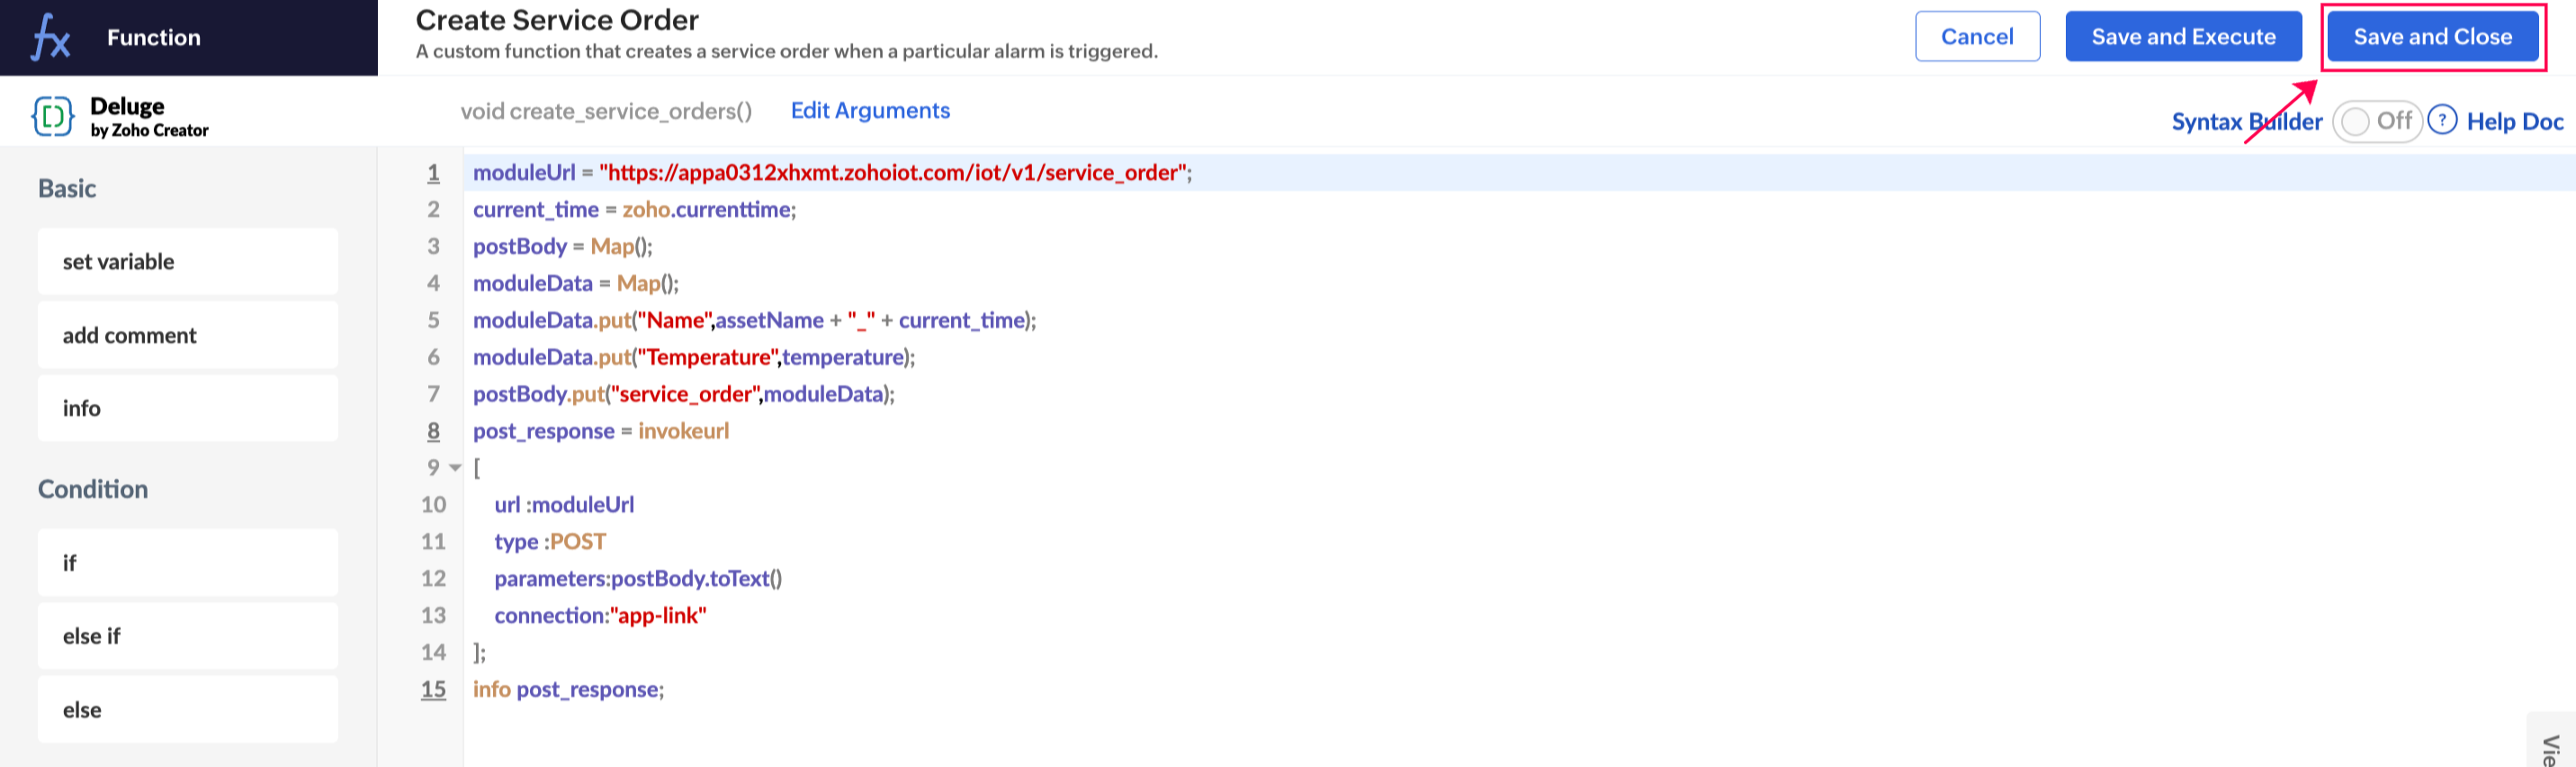This screenshot has width=2576, height=767.
Task: Open the Help Doc question mark icon
Action: click(x=2442, y=120)
